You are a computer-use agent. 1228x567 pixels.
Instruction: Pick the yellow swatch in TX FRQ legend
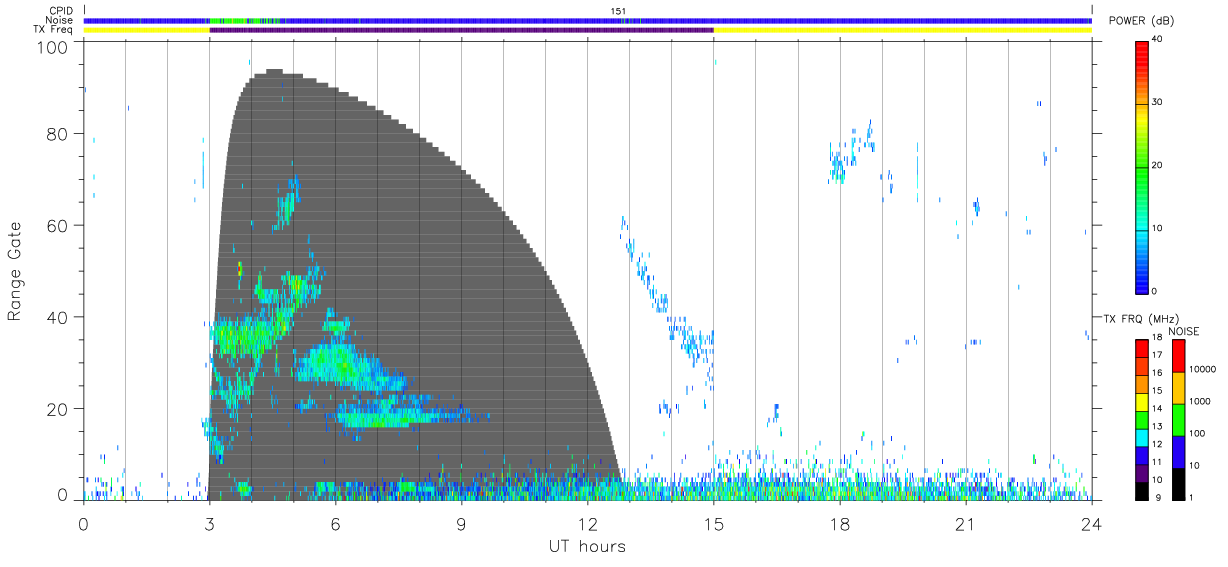click(1142, 402)
